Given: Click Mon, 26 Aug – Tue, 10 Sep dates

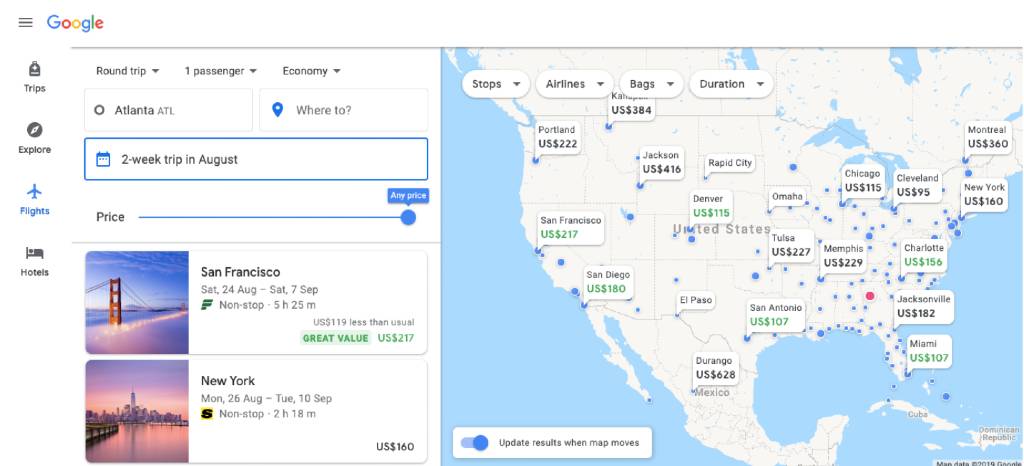Looking at the screenshot, I should click(266, 398).
